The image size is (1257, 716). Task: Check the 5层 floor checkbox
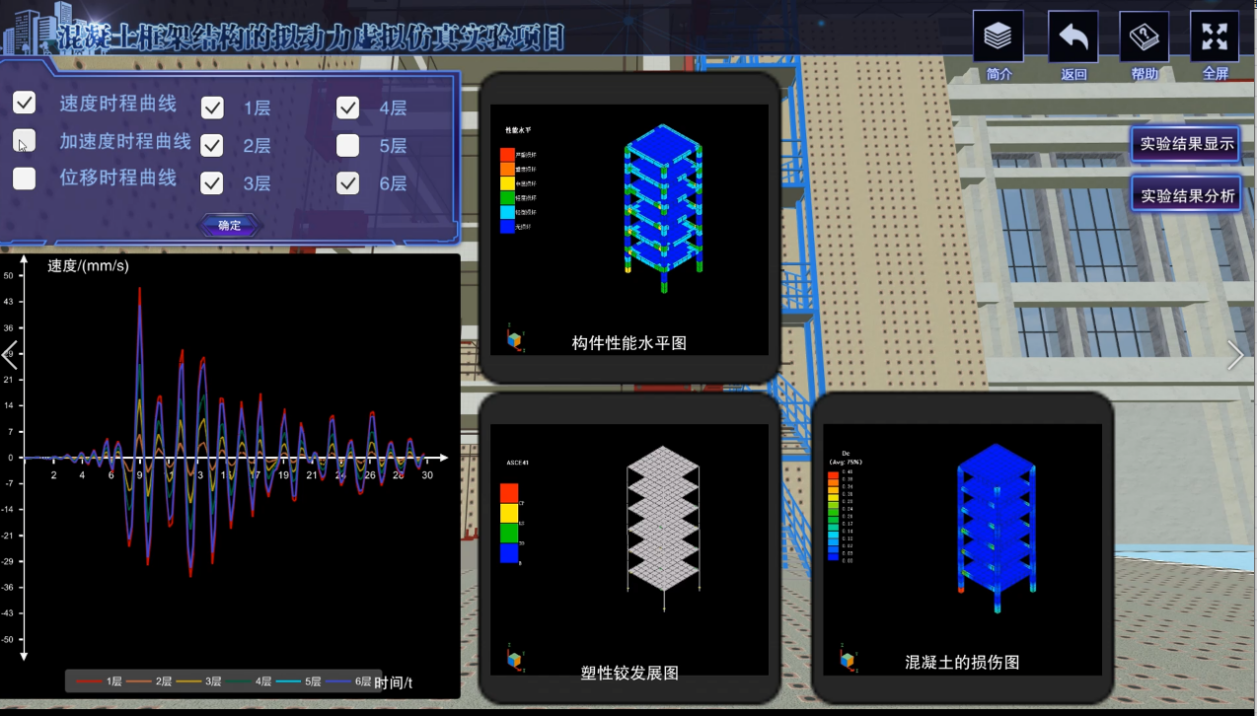click(348, 146)
